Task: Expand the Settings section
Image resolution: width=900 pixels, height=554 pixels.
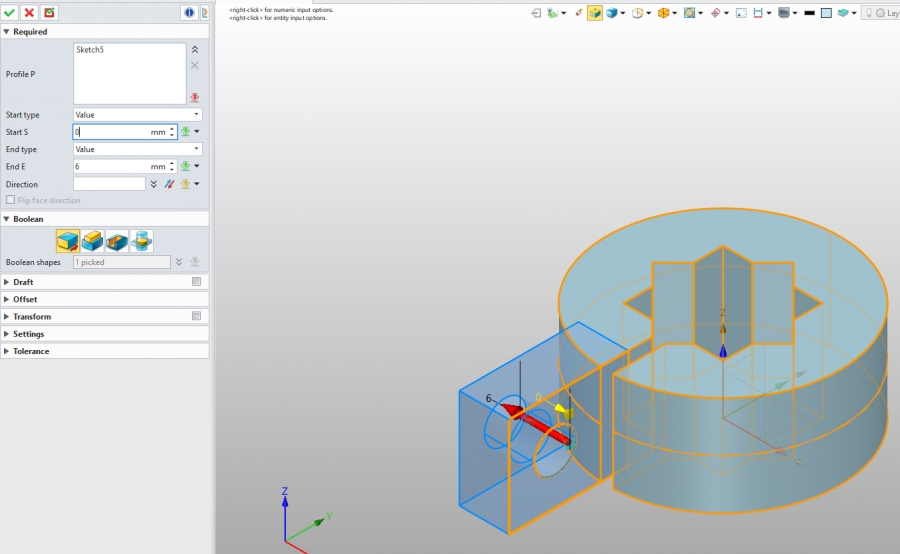Action: pos(6,334)
